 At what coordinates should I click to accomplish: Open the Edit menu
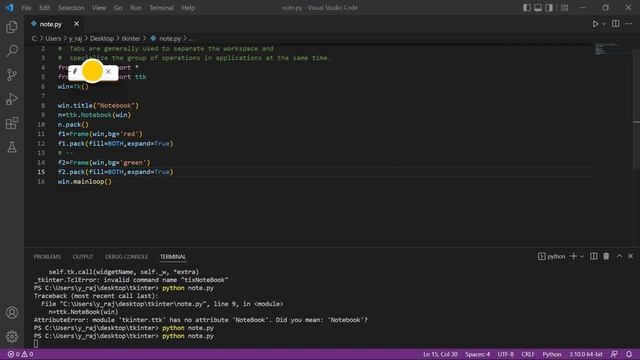coord(44,8)
